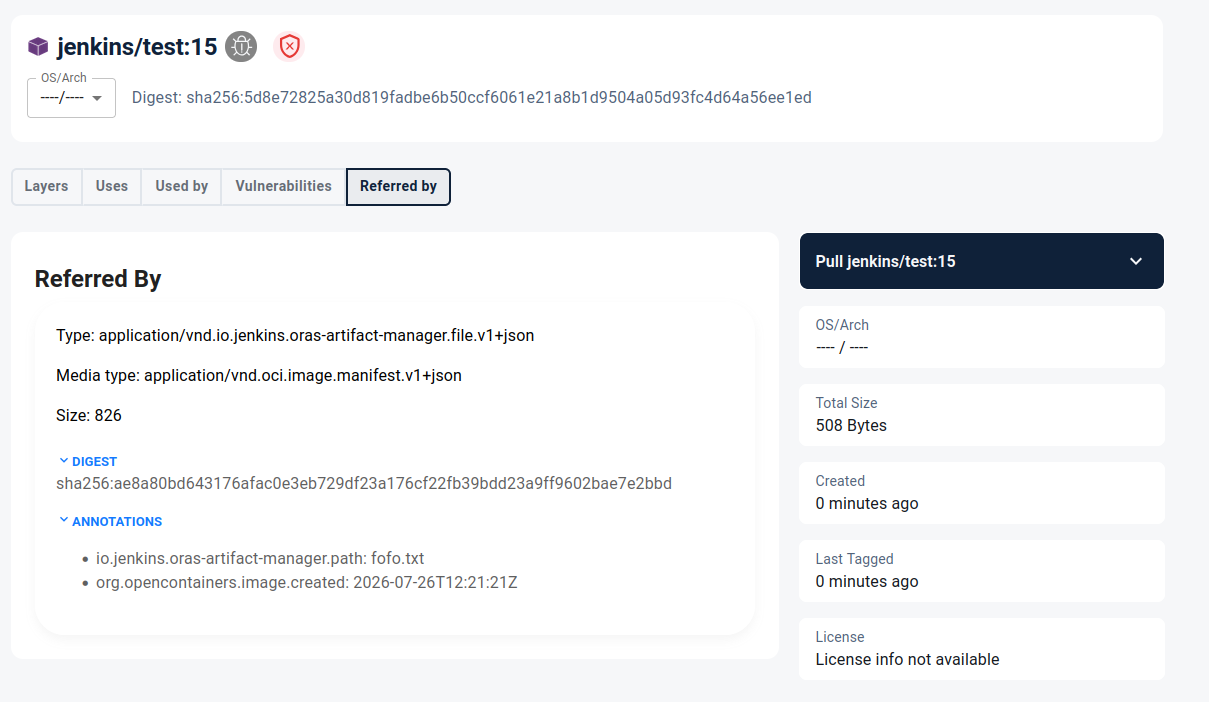Open the Used by tab

click(181, 186)
